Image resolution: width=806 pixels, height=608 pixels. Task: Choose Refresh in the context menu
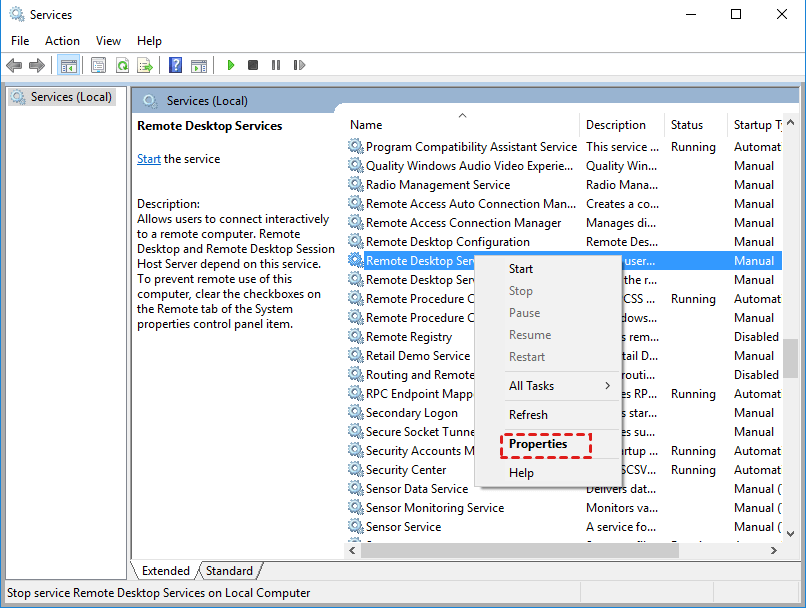(528, 415)
